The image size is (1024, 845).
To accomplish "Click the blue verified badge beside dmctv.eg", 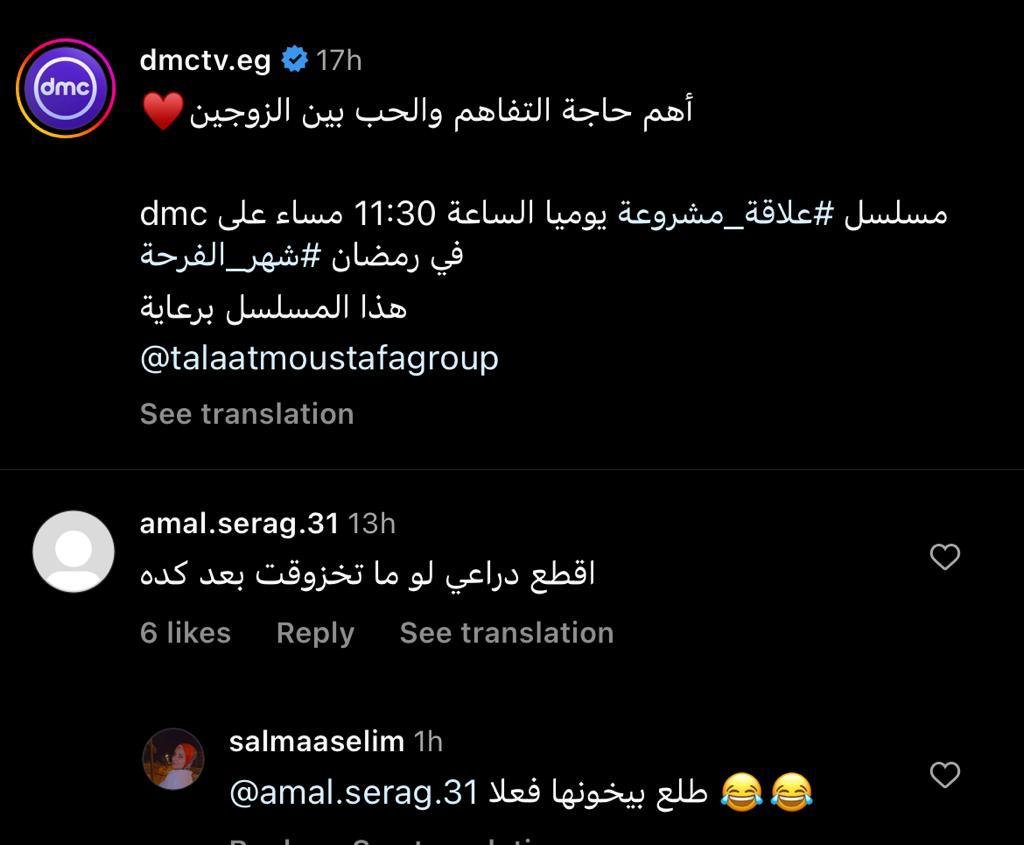I will point(294,60).
